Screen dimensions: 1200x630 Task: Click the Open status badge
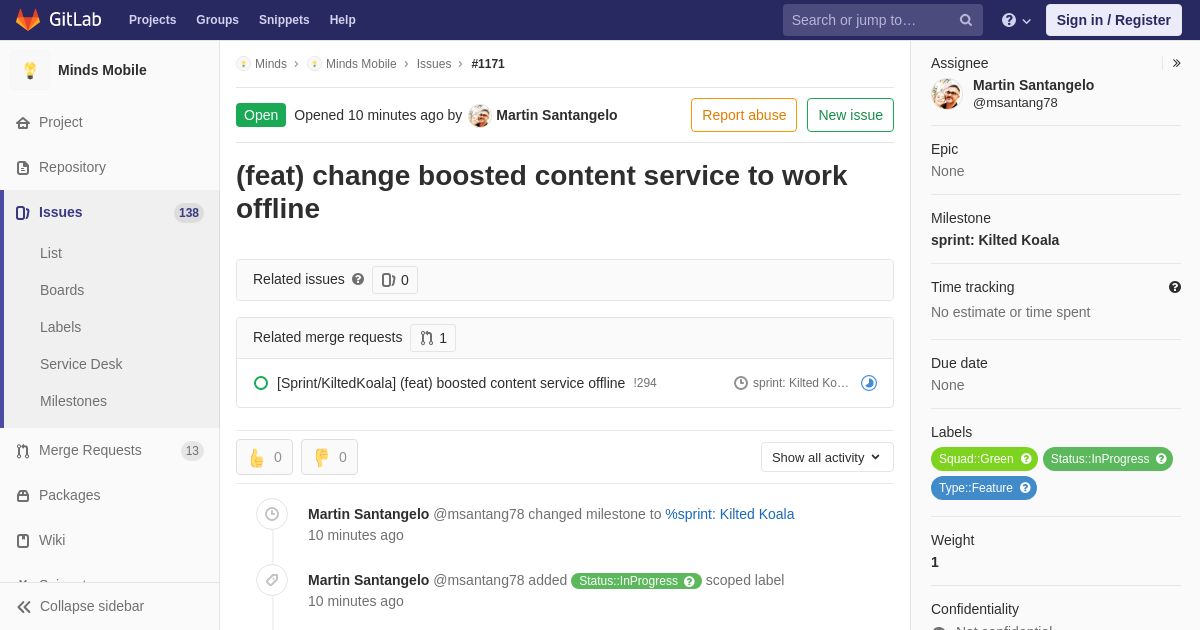(261, 115)
